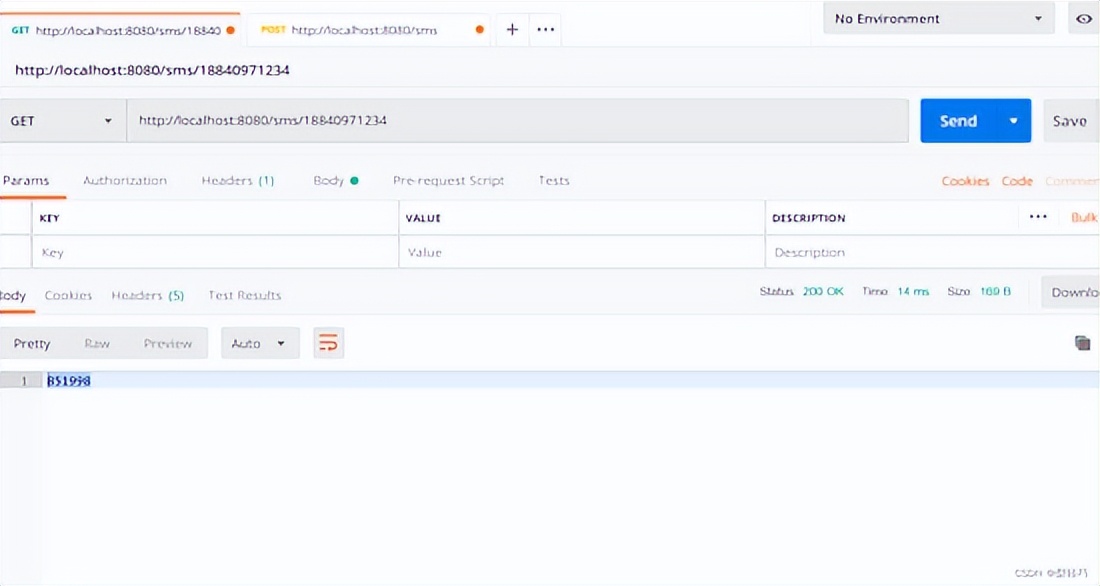Screen dimensions: 1100x586
Task: Click line number 1 in response gutter
Action: 24,380
